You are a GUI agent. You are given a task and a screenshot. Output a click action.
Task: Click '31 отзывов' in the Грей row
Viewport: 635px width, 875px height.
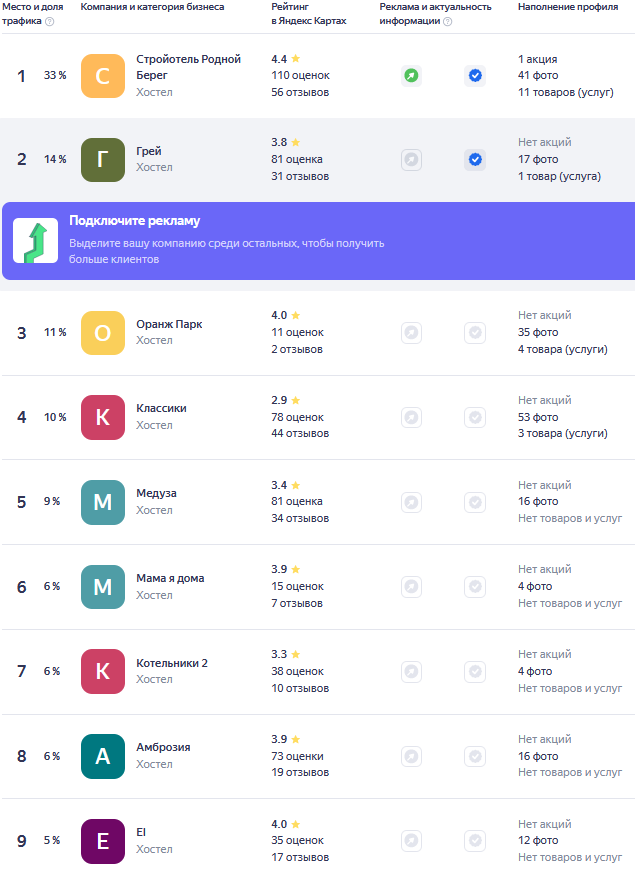(300, 176)
